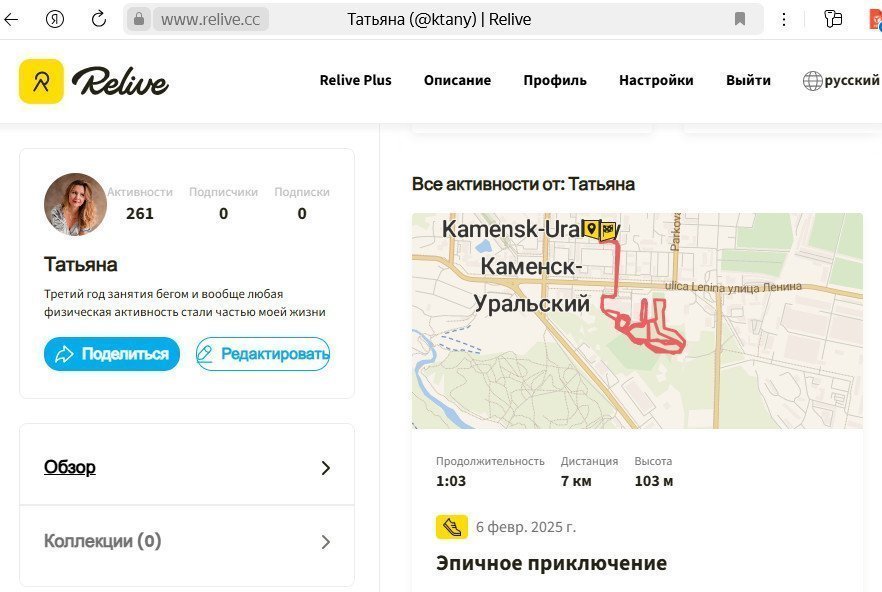Screen dimensions: 882x592
Task: Go back using browser back arrow
Action: pyautogui.click(x=11, y=19)
